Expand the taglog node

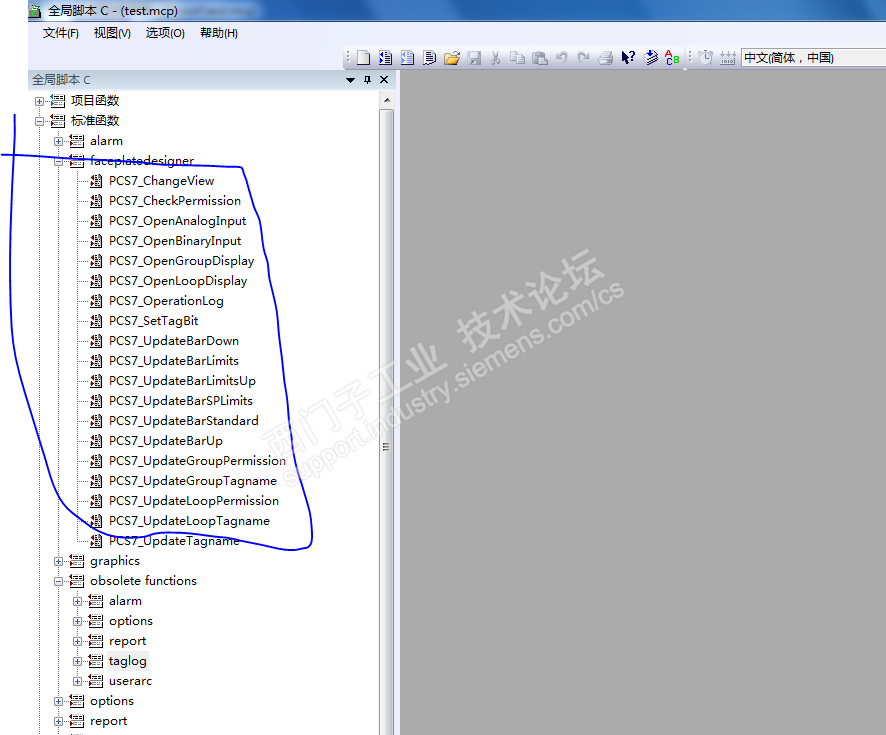[x=77, y=662]
